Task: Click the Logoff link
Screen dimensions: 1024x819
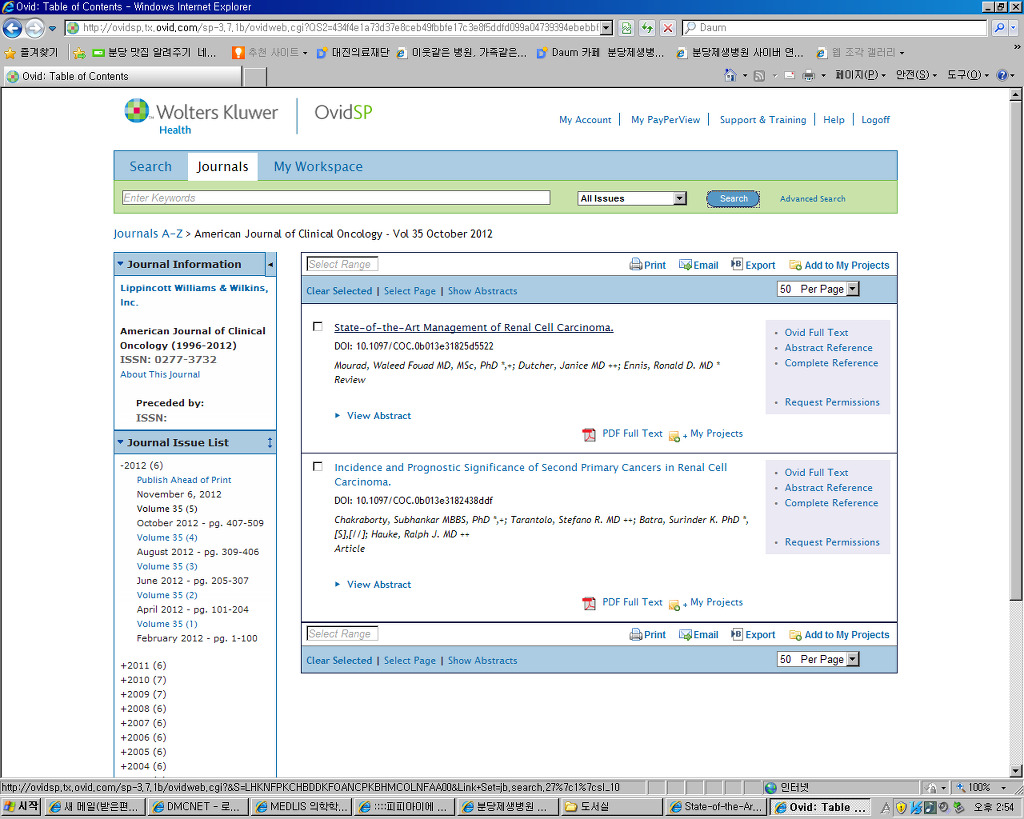Action: point(875,120)
